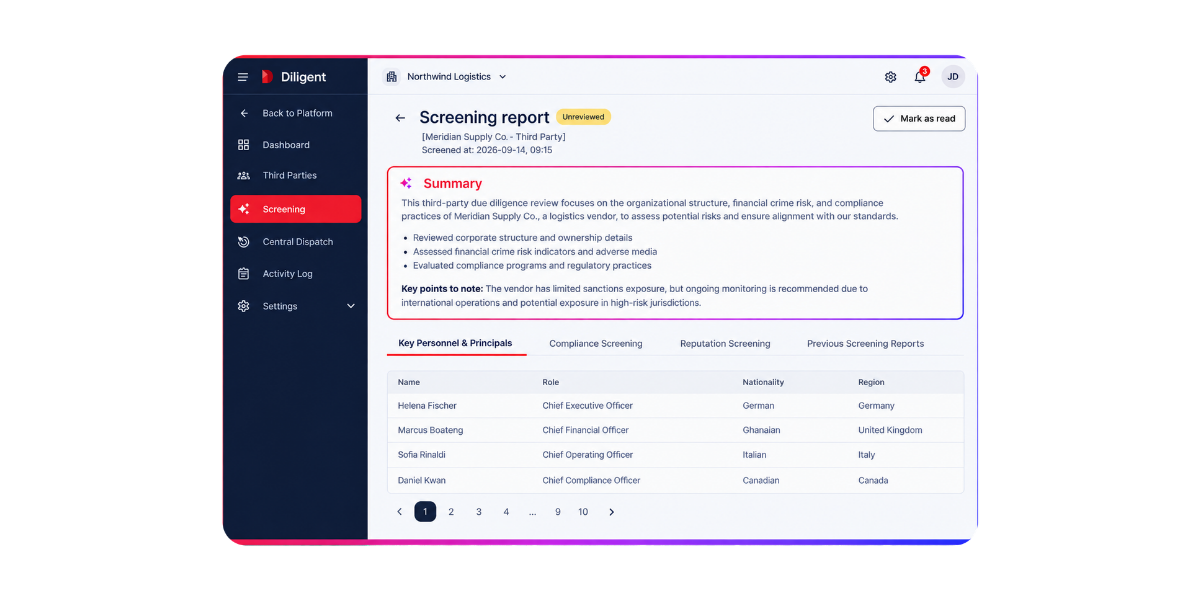Image resolution: width=1200 pixels, height=600 pixels.
Task: Open Third Parties people icon
Action: pyautogui.click(x=243, y=176)
